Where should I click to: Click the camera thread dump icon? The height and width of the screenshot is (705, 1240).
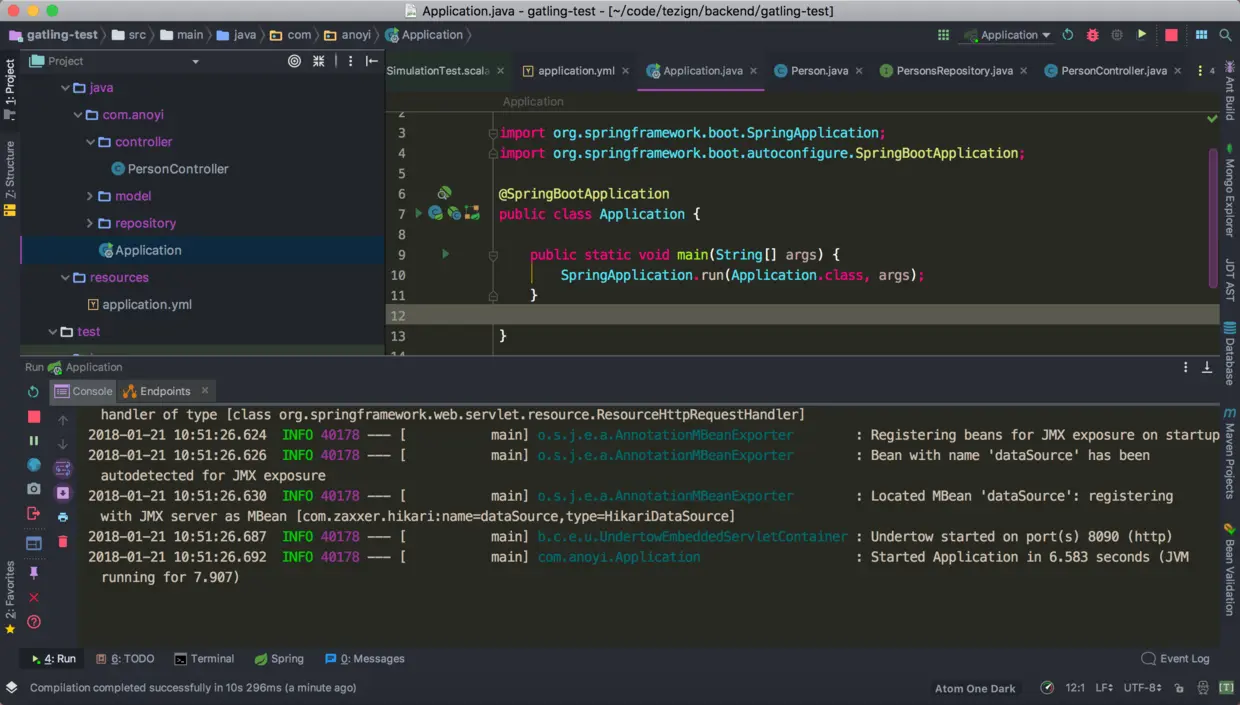pos(33,489)
